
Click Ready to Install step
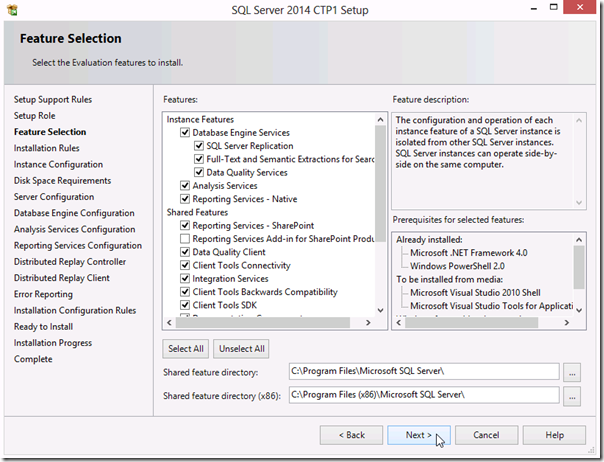click(x=43, y=326)
